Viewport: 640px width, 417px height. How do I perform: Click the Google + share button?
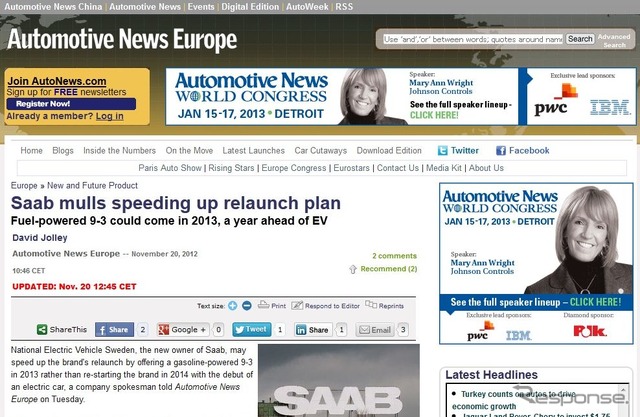[184, 329]
